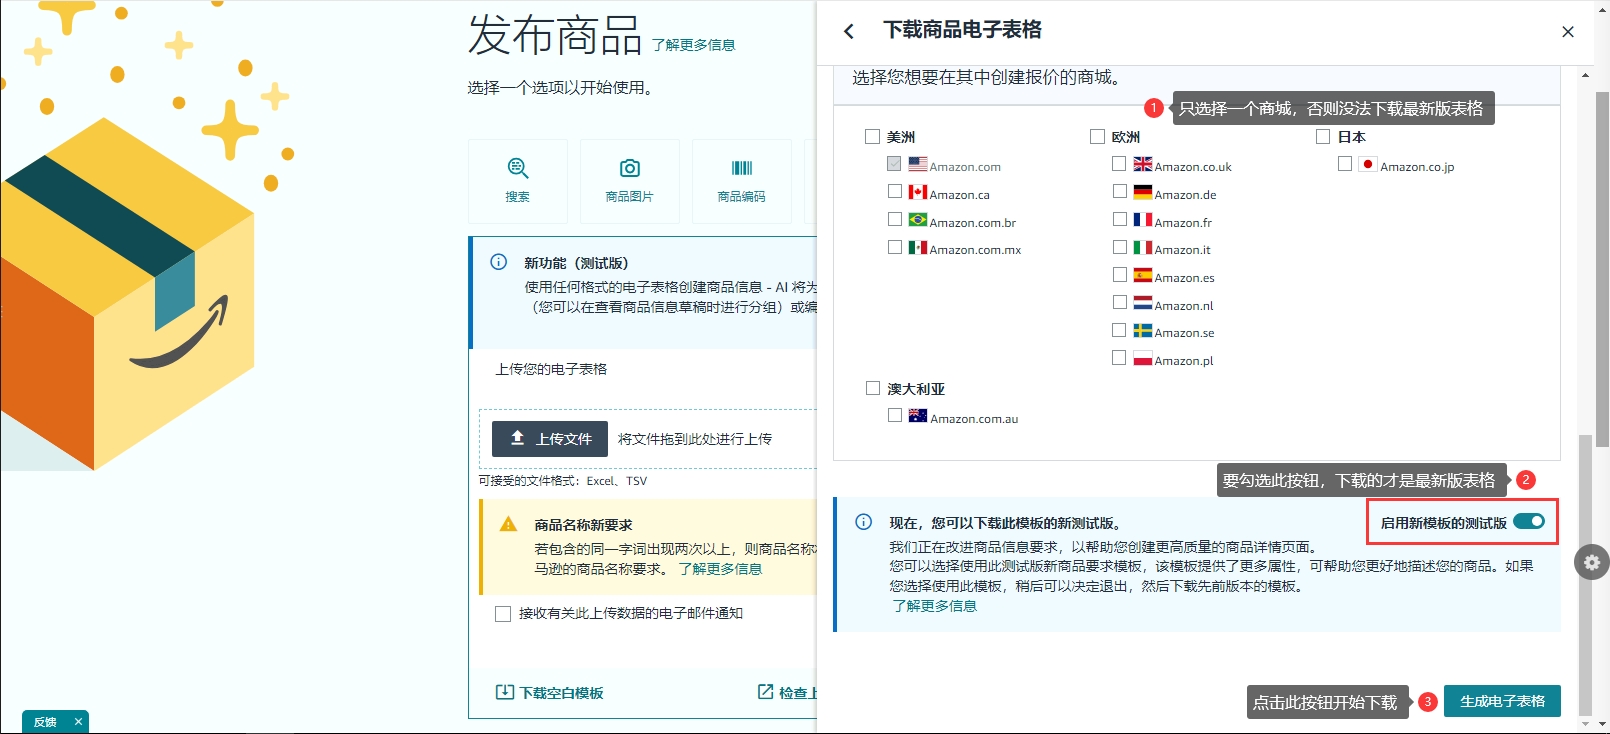Click the Amazon.ca Canada flag
Image resolution: width=1610 pixels, height=734 pixels.
(918, 192)
